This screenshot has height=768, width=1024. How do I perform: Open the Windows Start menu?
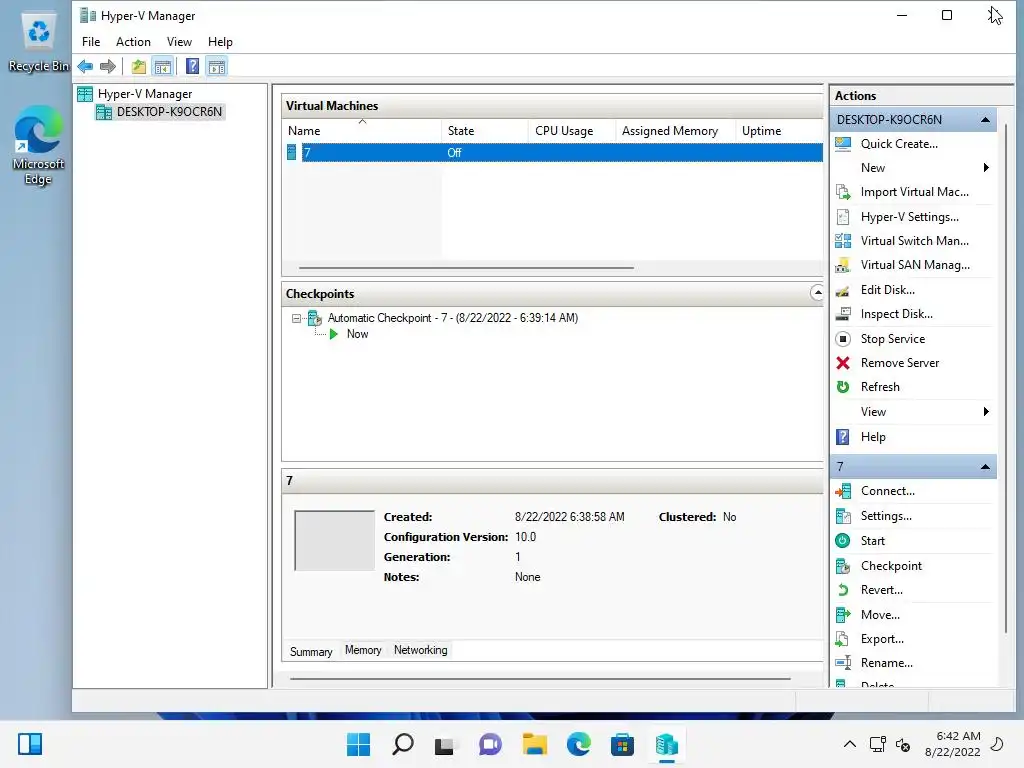(358, 744)
